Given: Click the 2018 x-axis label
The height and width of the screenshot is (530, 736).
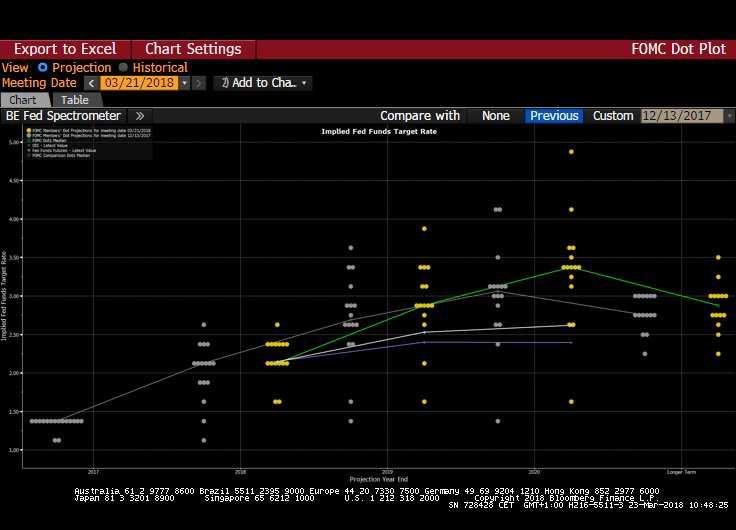Looking at the screenshot, I should click(240, 472).
